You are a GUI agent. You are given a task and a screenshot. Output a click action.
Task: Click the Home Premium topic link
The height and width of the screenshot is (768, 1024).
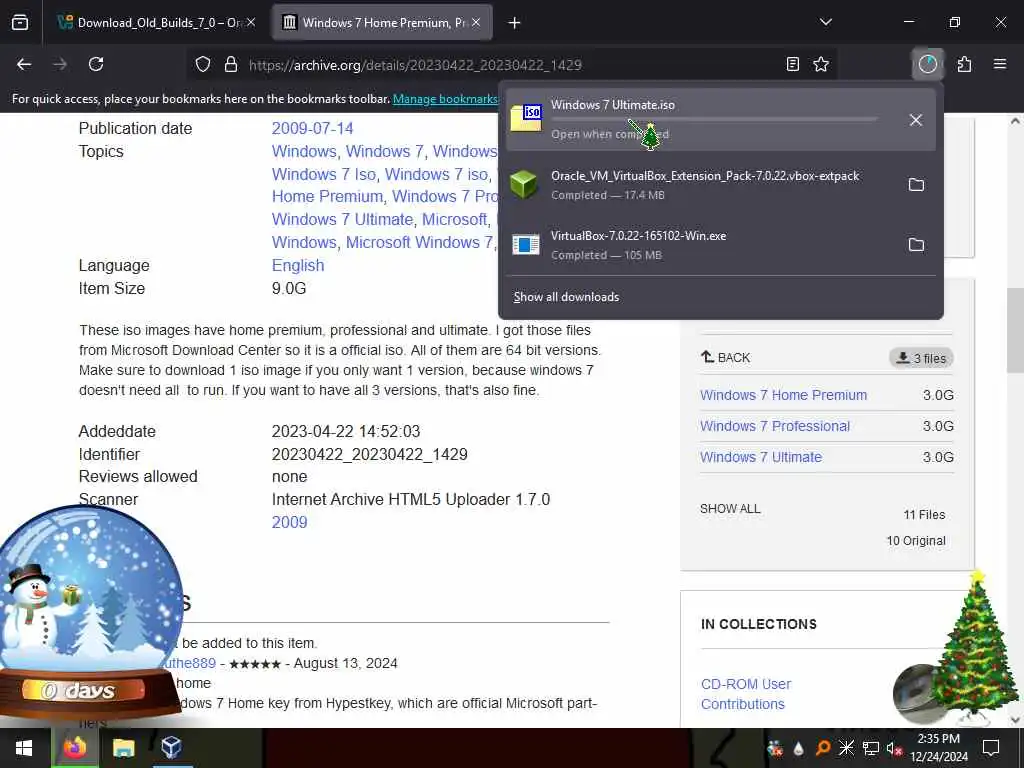[327, 197]
